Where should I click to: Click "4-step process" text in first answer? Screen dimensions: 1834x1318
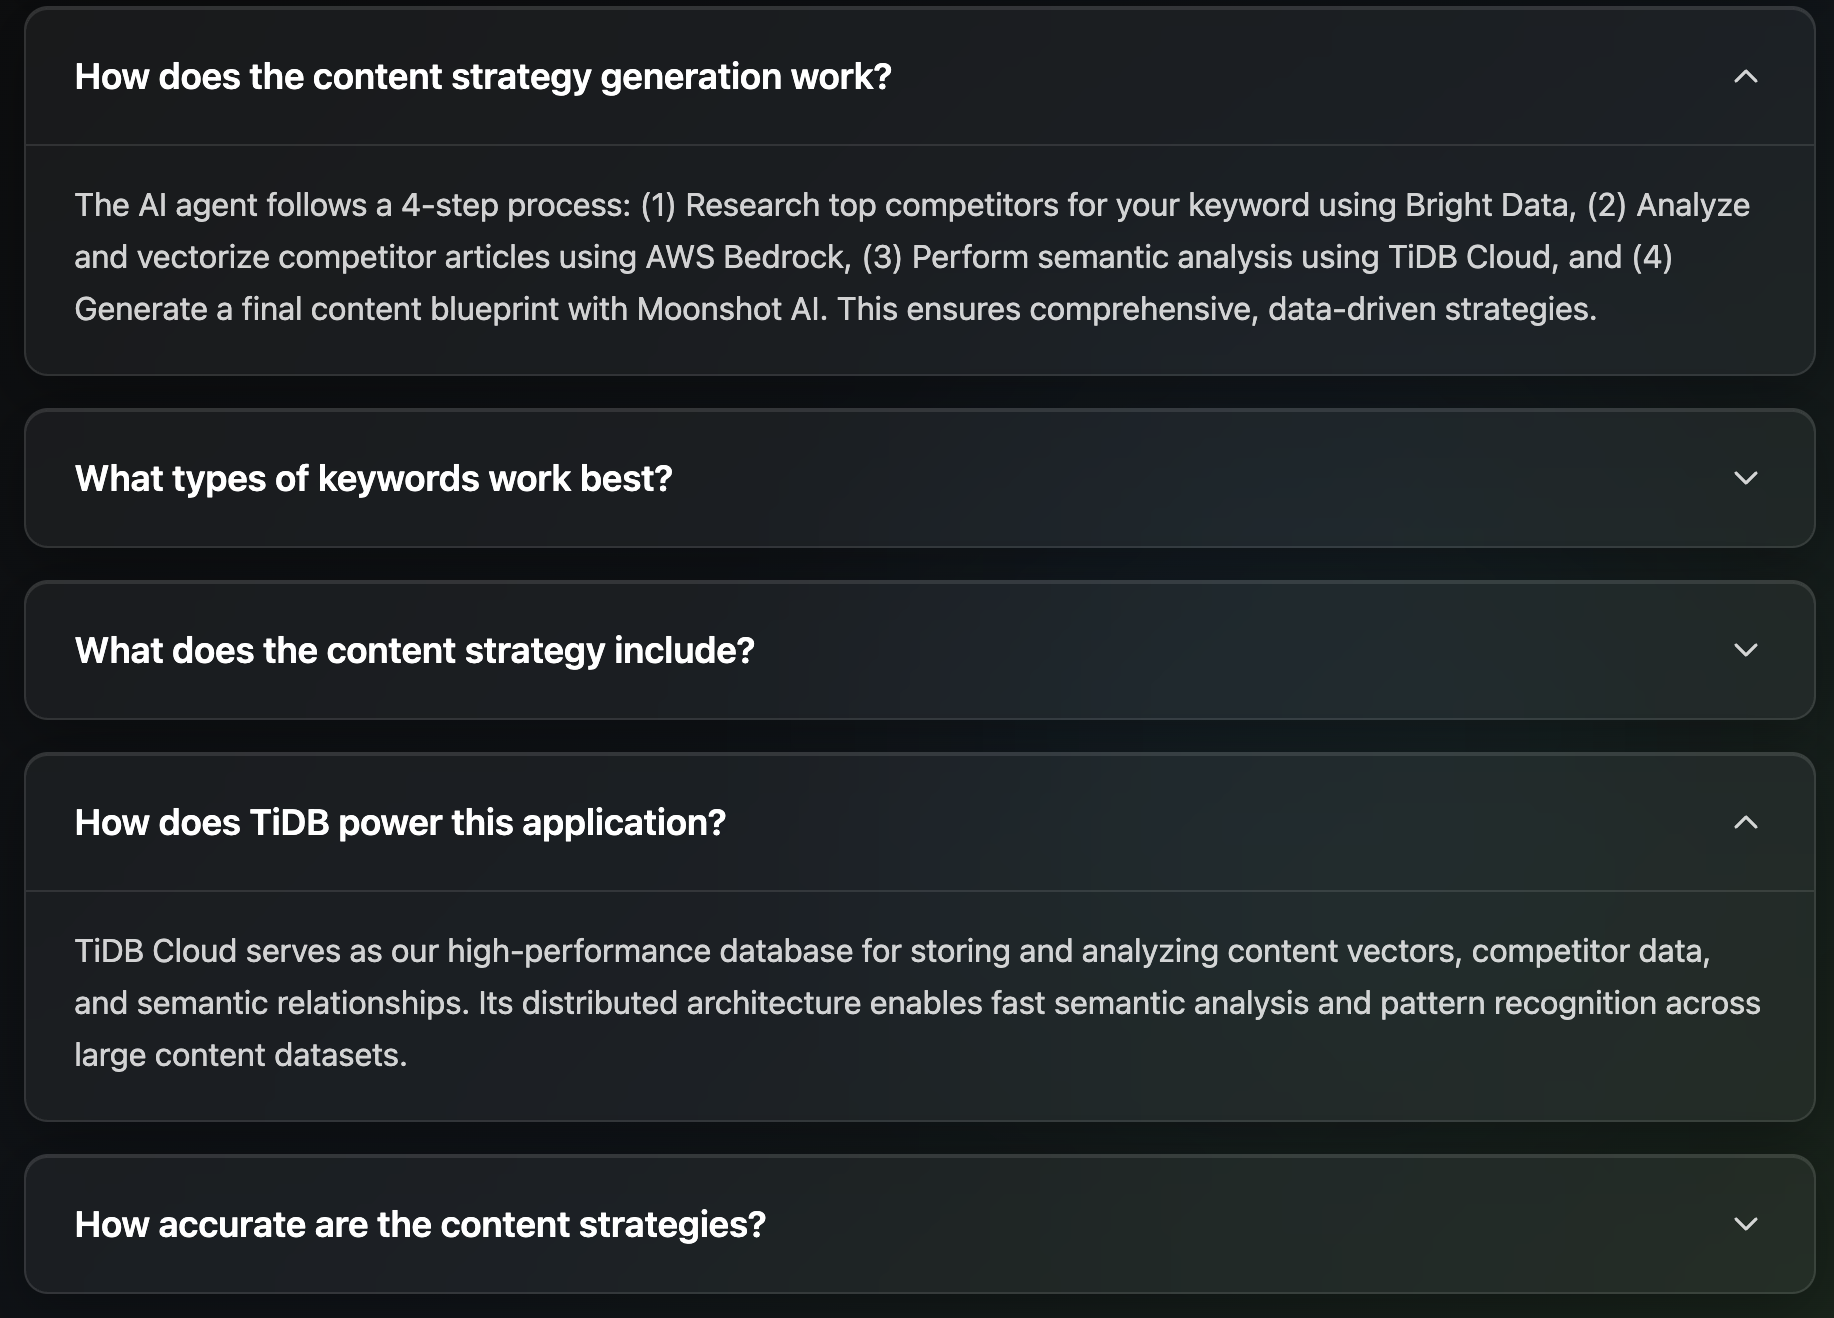click(x=516, y=205)
